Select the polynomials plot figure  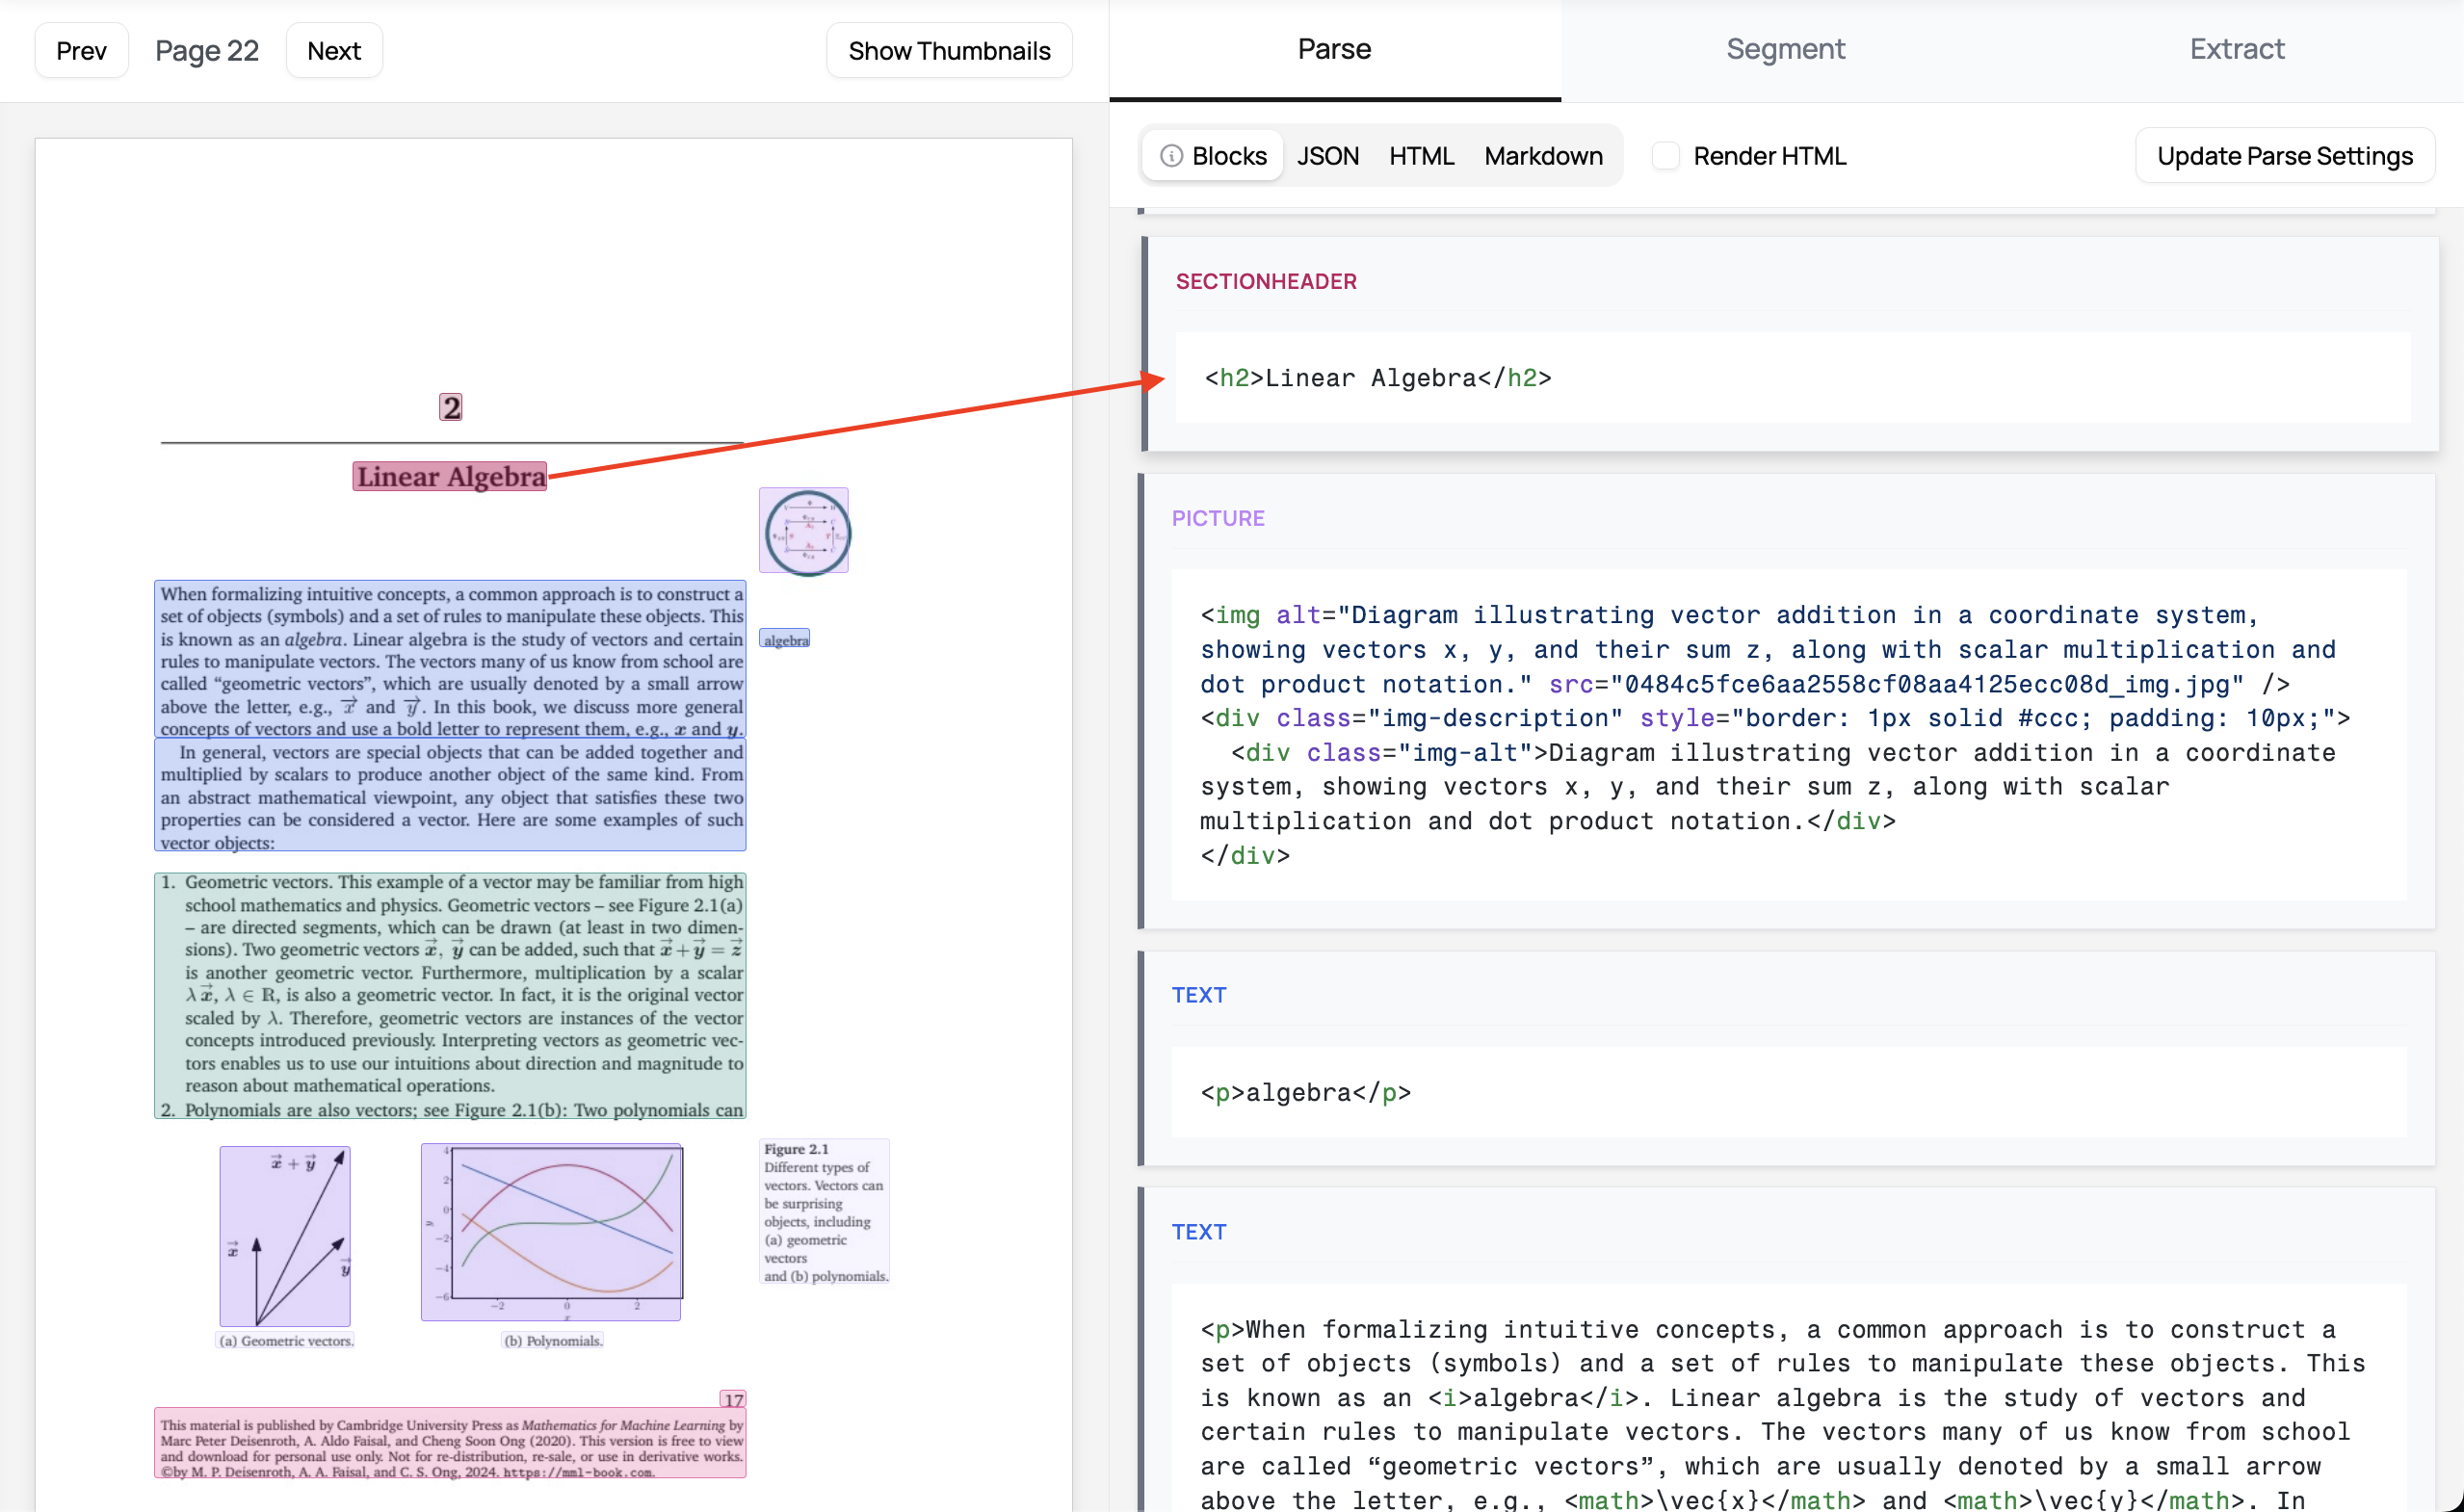552,1232
